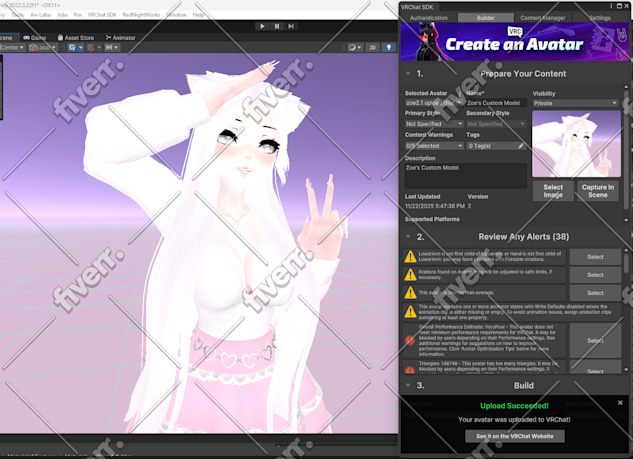633x459 pixels.
Task: Select the LowerArm warning's Select button
Action: (x=595, y=257)
